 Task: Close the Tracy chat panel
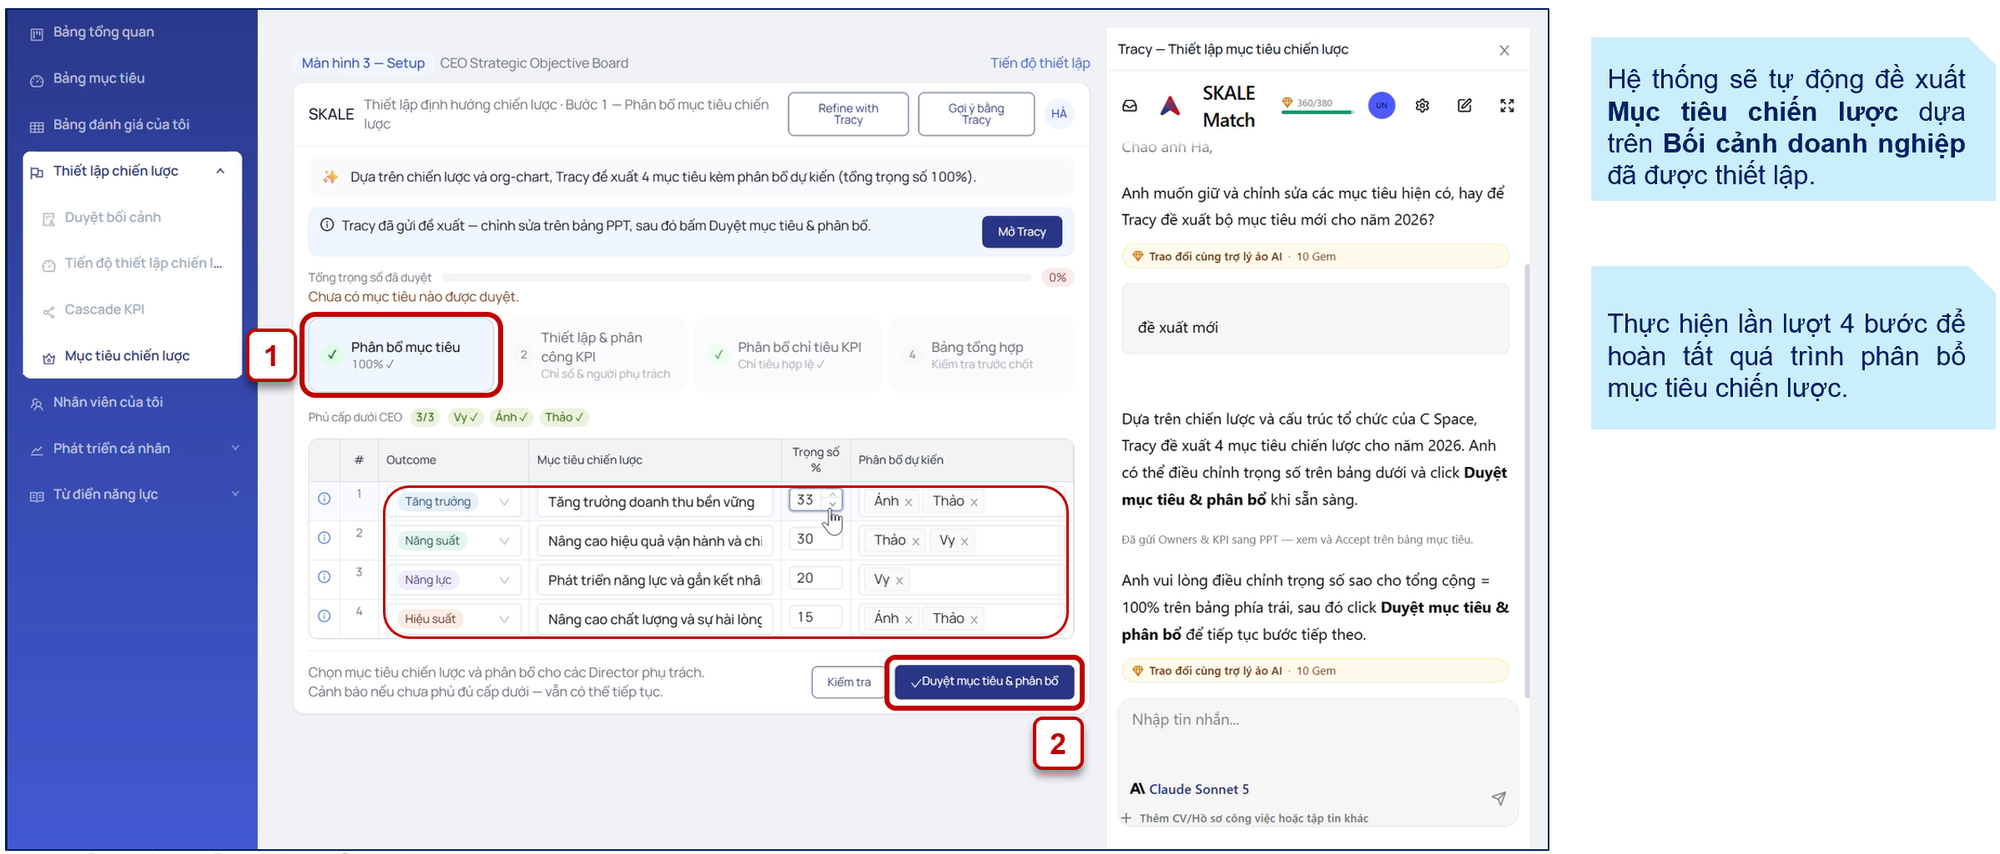1504,50
